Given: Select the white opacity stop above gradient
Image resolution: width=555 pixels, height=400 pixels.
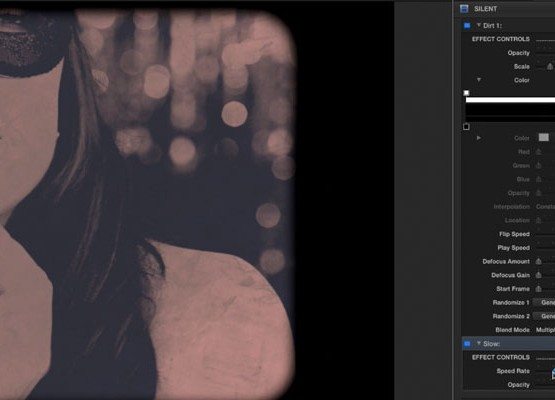Looking at the screenshot, I should pyautogui.click(x=466, y=93).
